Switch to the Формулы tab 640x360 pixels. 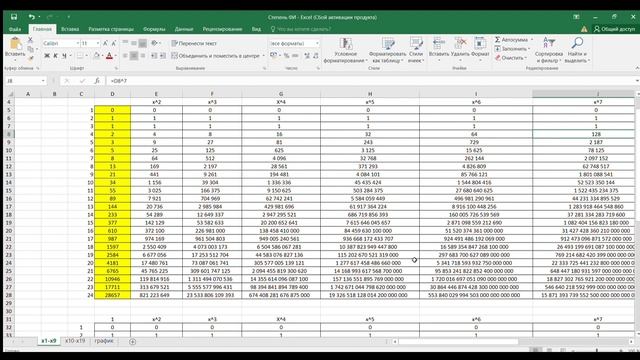click(154, 29)
